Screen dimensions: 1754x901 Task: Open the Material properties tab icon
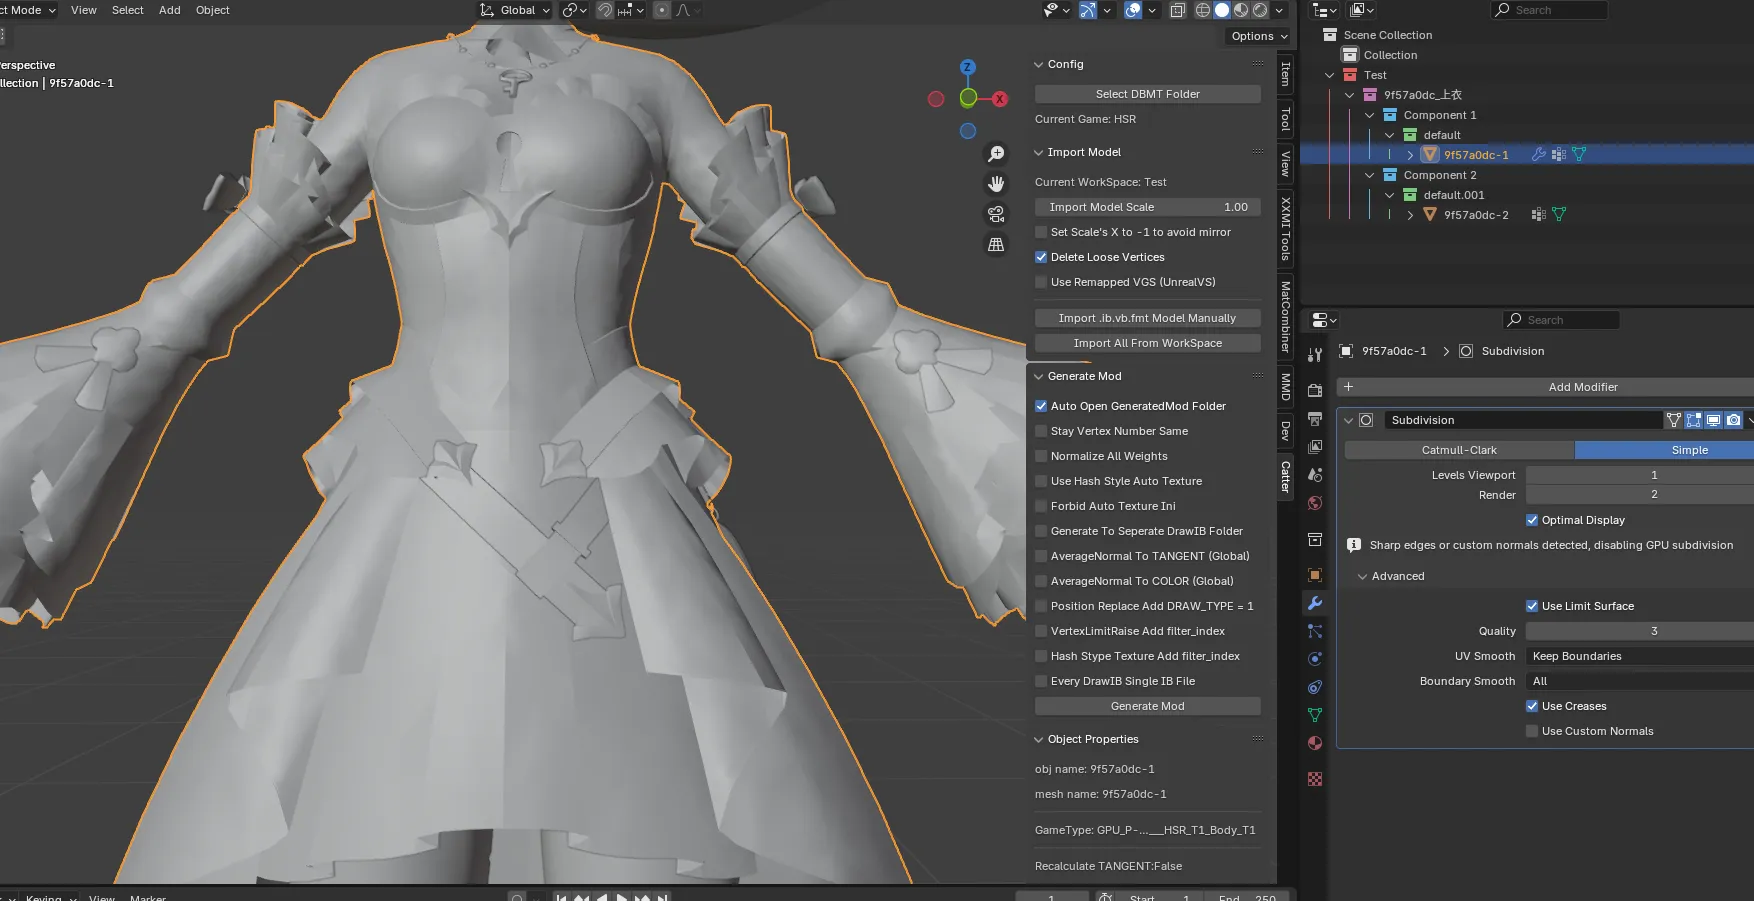click(1315, 743)
